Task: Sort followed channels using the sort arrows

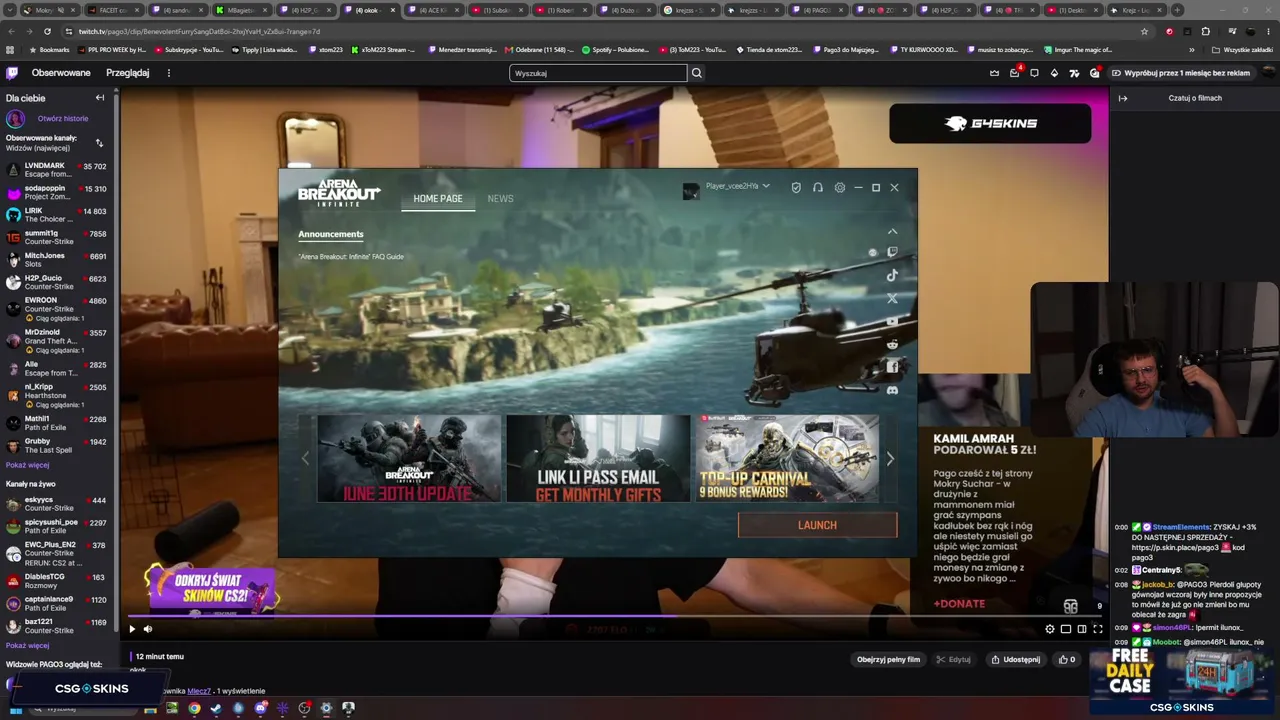Action: [x=99, y=143]
